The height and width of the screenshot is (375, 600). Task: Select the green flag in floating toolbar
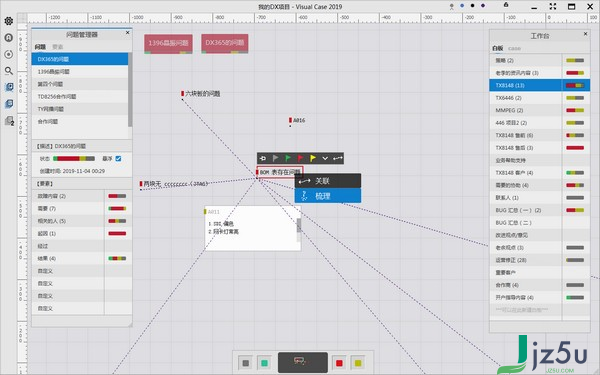click(x=288, y=158)
